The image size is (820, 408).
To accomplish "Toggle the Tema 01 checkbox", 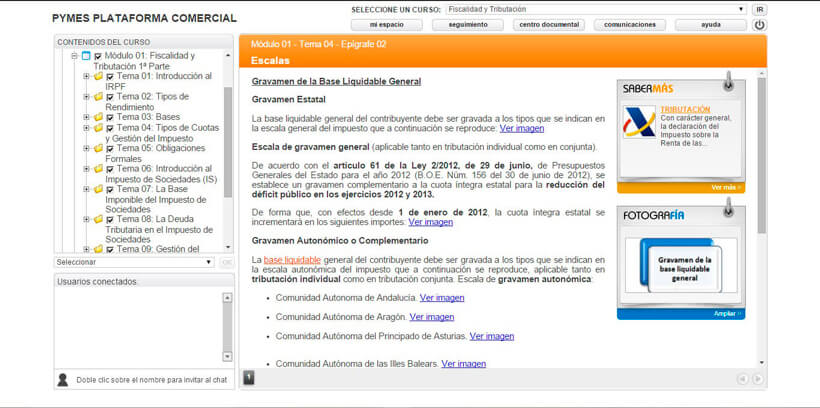I will [x=110, y=77].
